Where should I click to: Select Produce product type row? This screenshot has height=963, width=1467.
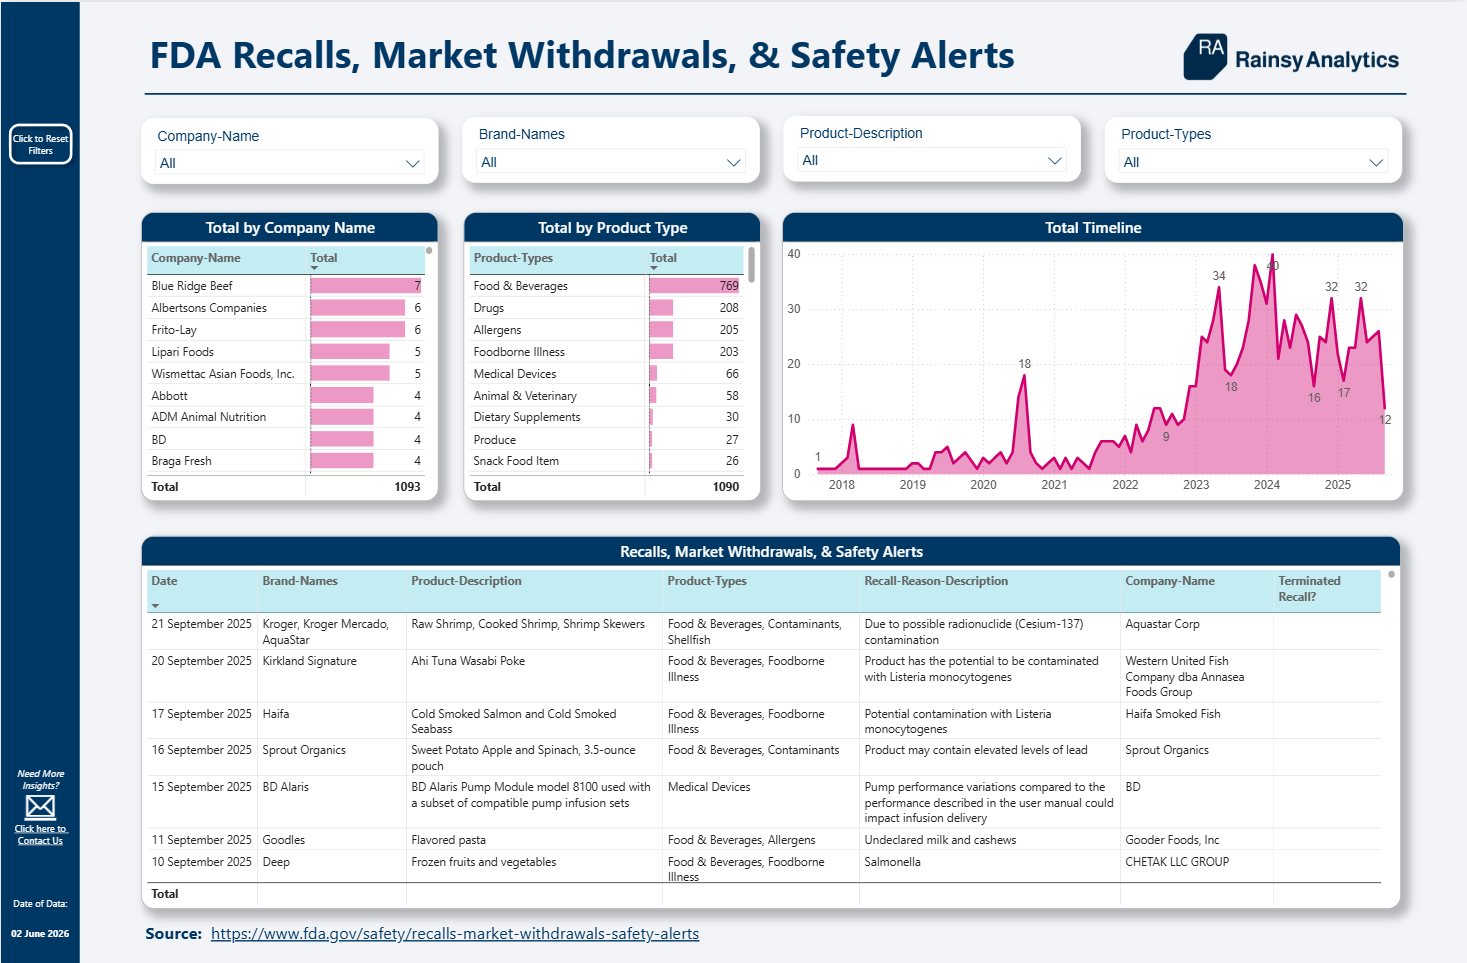[607, 440]
